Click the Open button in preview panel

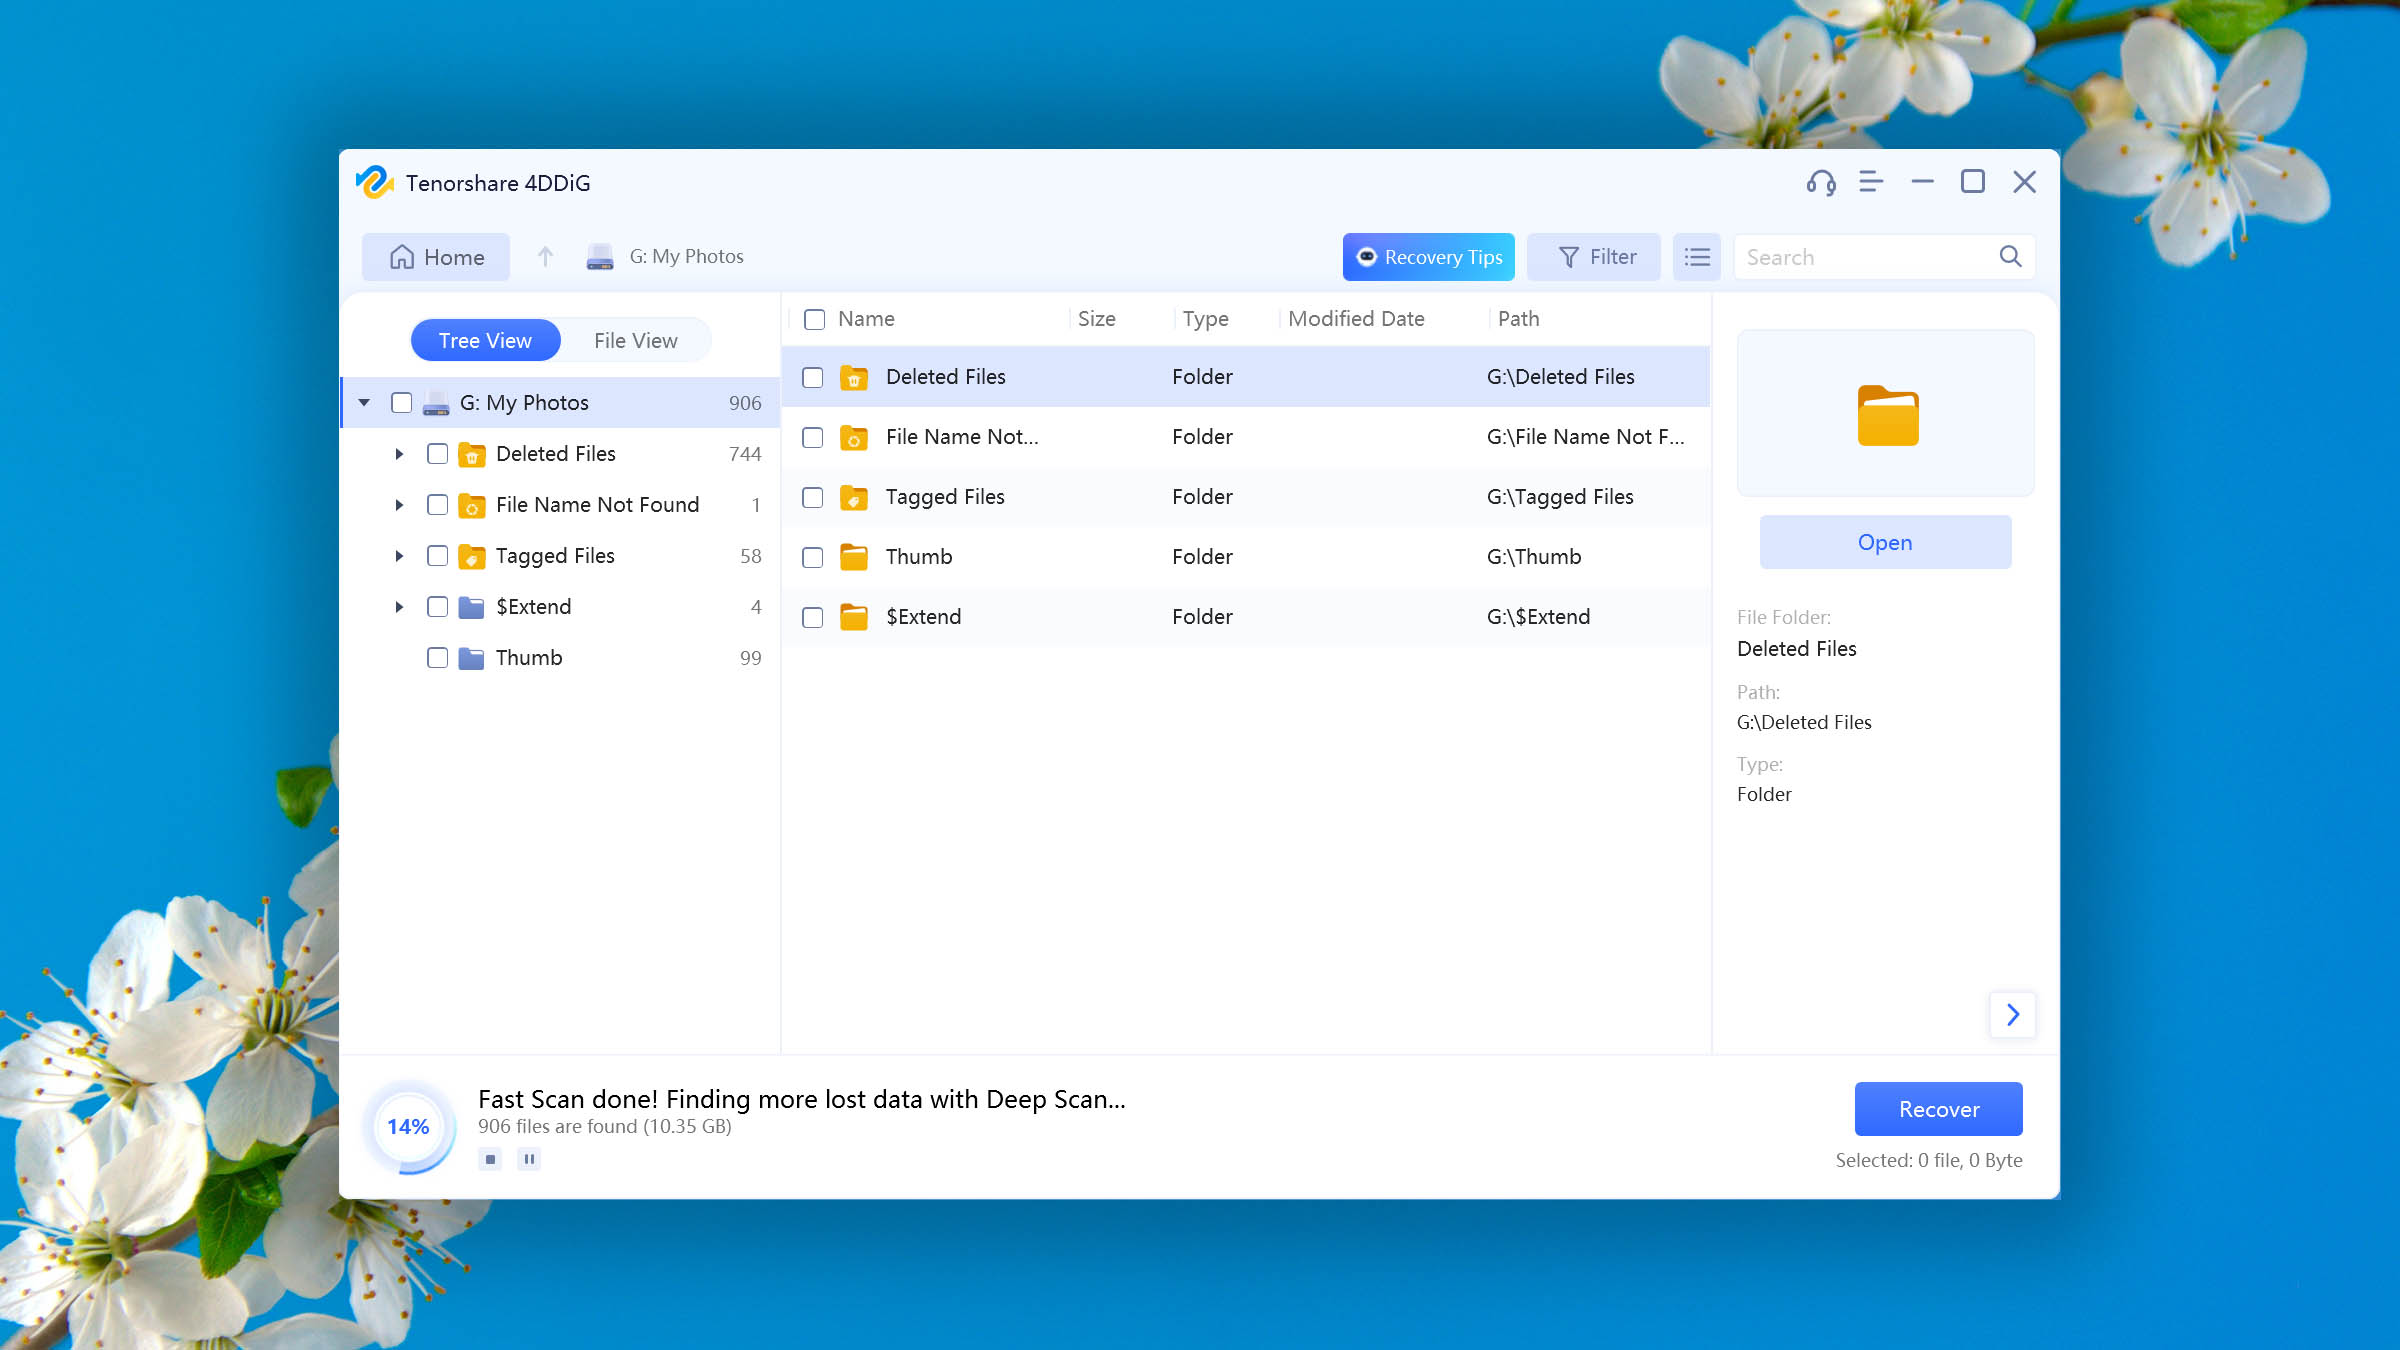point(1884,541)
